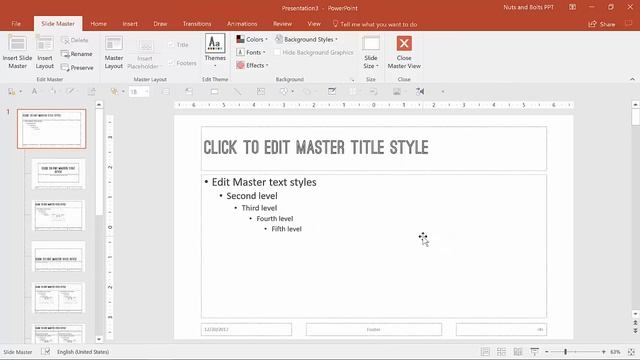
Task: Open the Insert Placeholder dropdown
Action: point(144,54)
